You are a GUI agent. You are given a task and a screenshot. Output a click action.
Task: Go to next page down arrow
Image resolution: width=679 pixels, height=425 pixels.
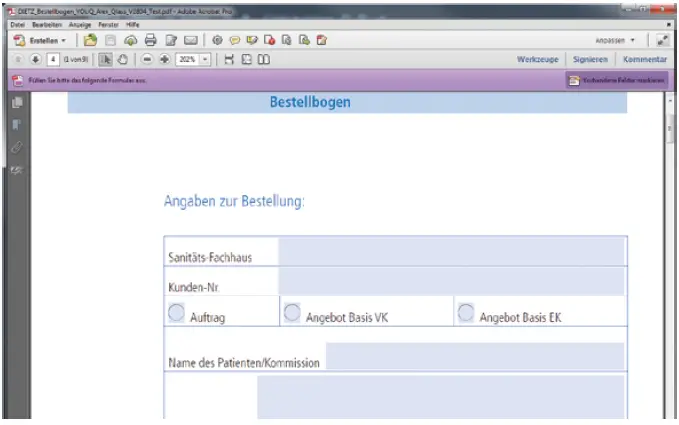coord(36,59)
